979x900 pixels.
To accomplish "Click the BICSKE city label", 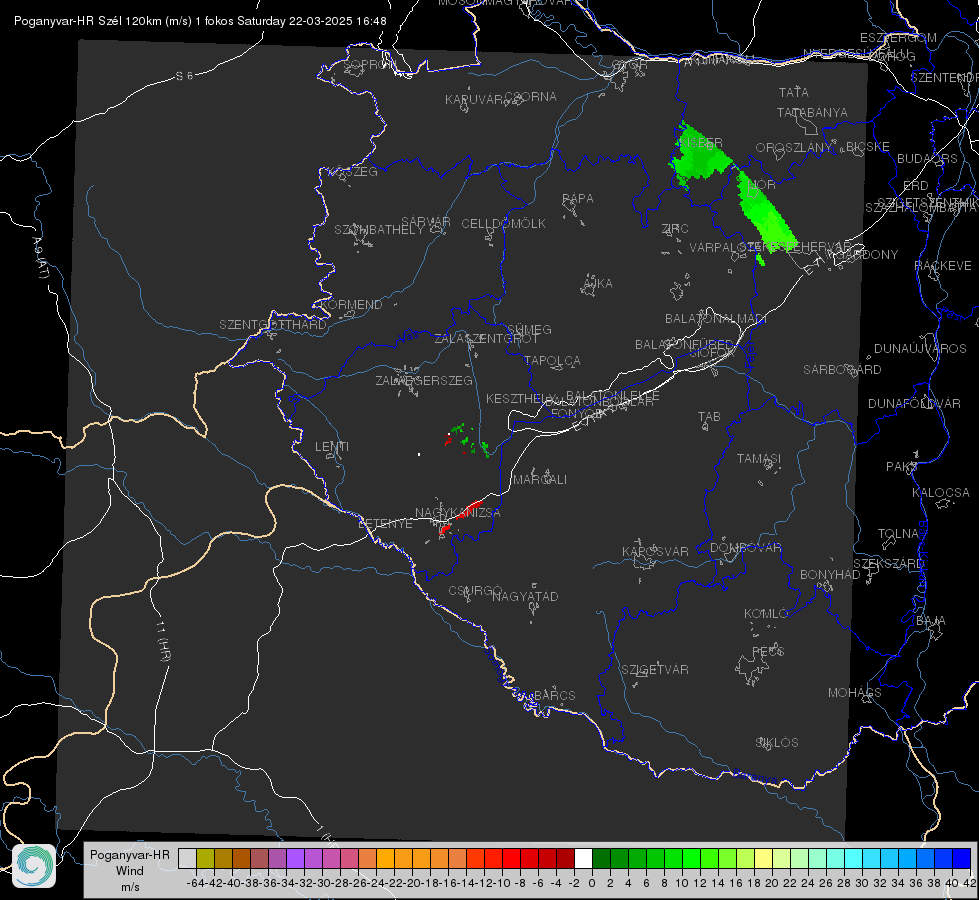I will click(x=868, y=147).
